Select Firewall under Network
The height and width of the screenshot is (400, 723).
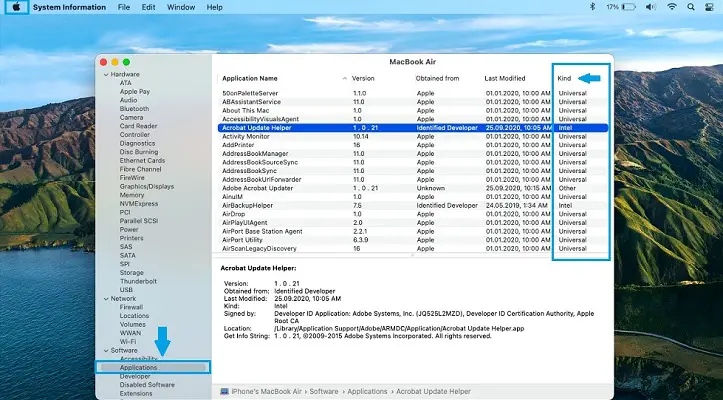pyautogui.click(x=132, y=307)
